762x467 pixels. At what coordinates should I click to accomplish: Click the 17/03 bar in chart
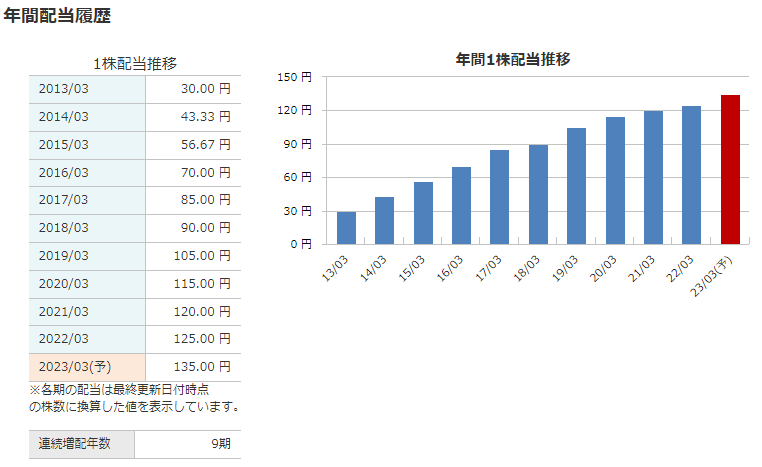(x=500, y=197)
